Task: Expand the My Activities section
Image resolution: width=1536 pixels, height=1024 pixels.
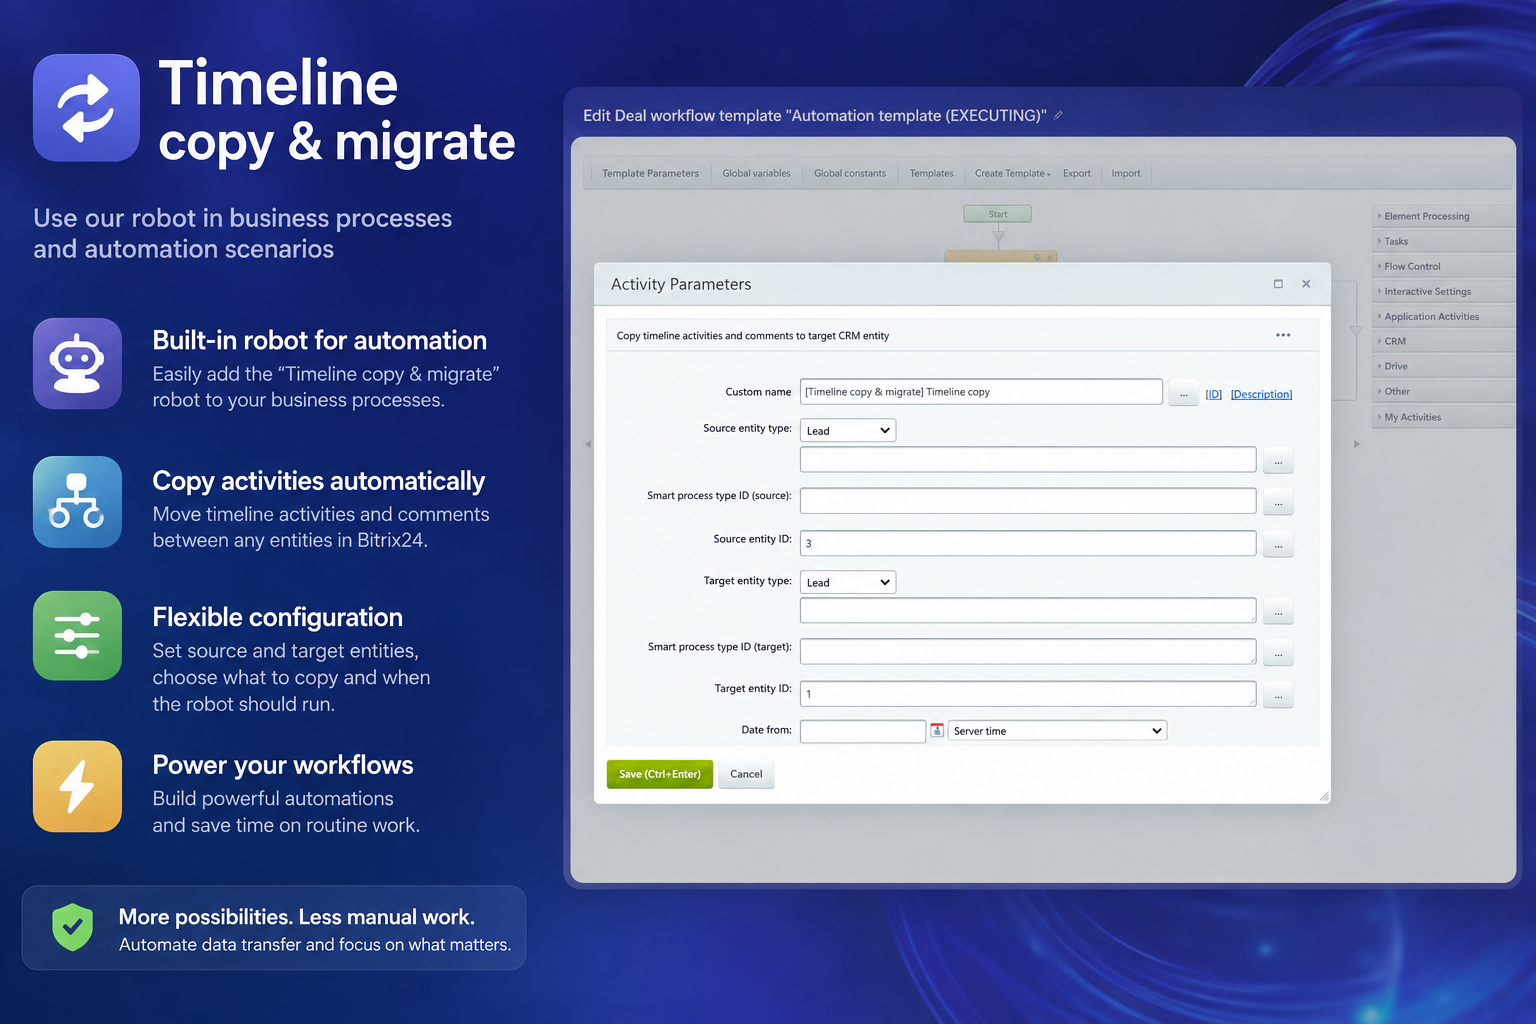Action: click(x=1444, y=417)
